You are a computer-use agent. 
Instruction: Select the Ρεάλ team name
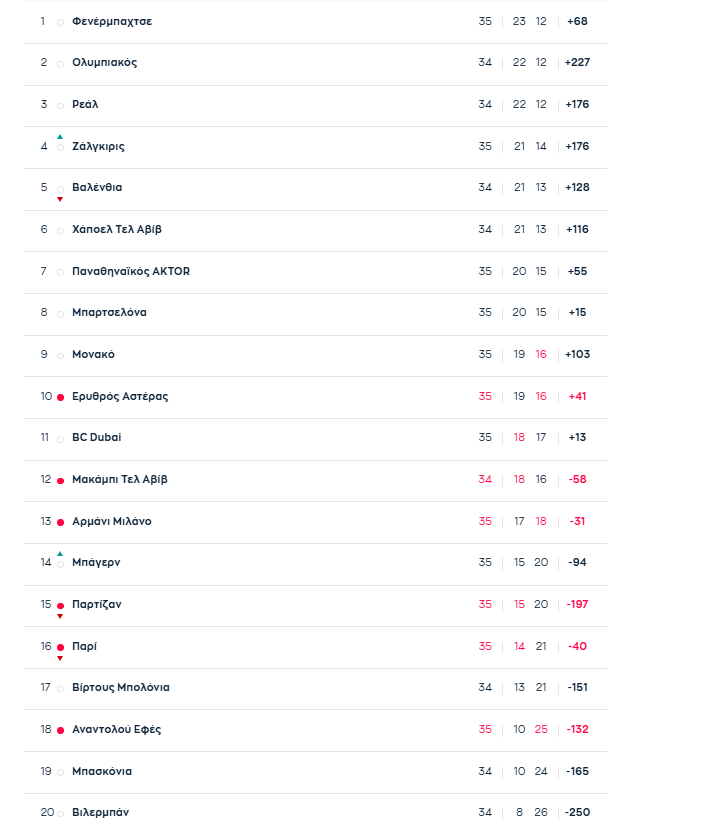click(x=85, y=104)
